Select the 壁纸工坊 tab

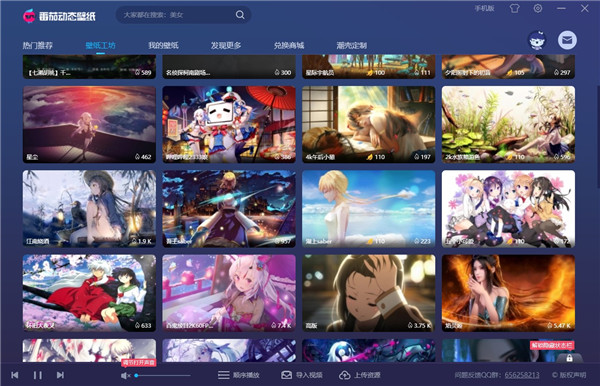coord(100,46)
